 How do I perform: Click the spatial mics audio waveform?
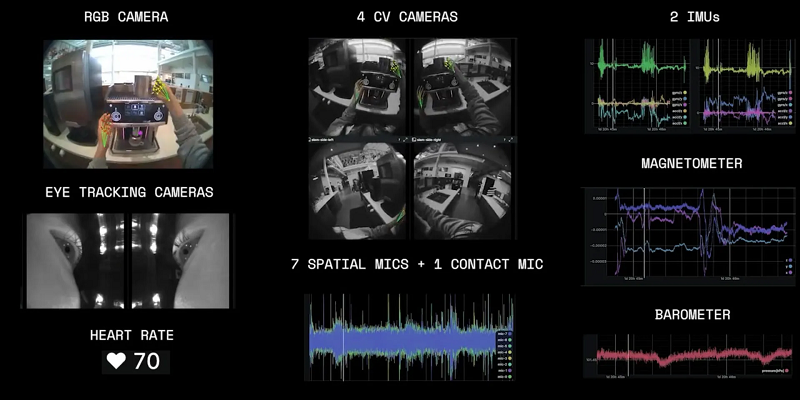coord(400,338)
